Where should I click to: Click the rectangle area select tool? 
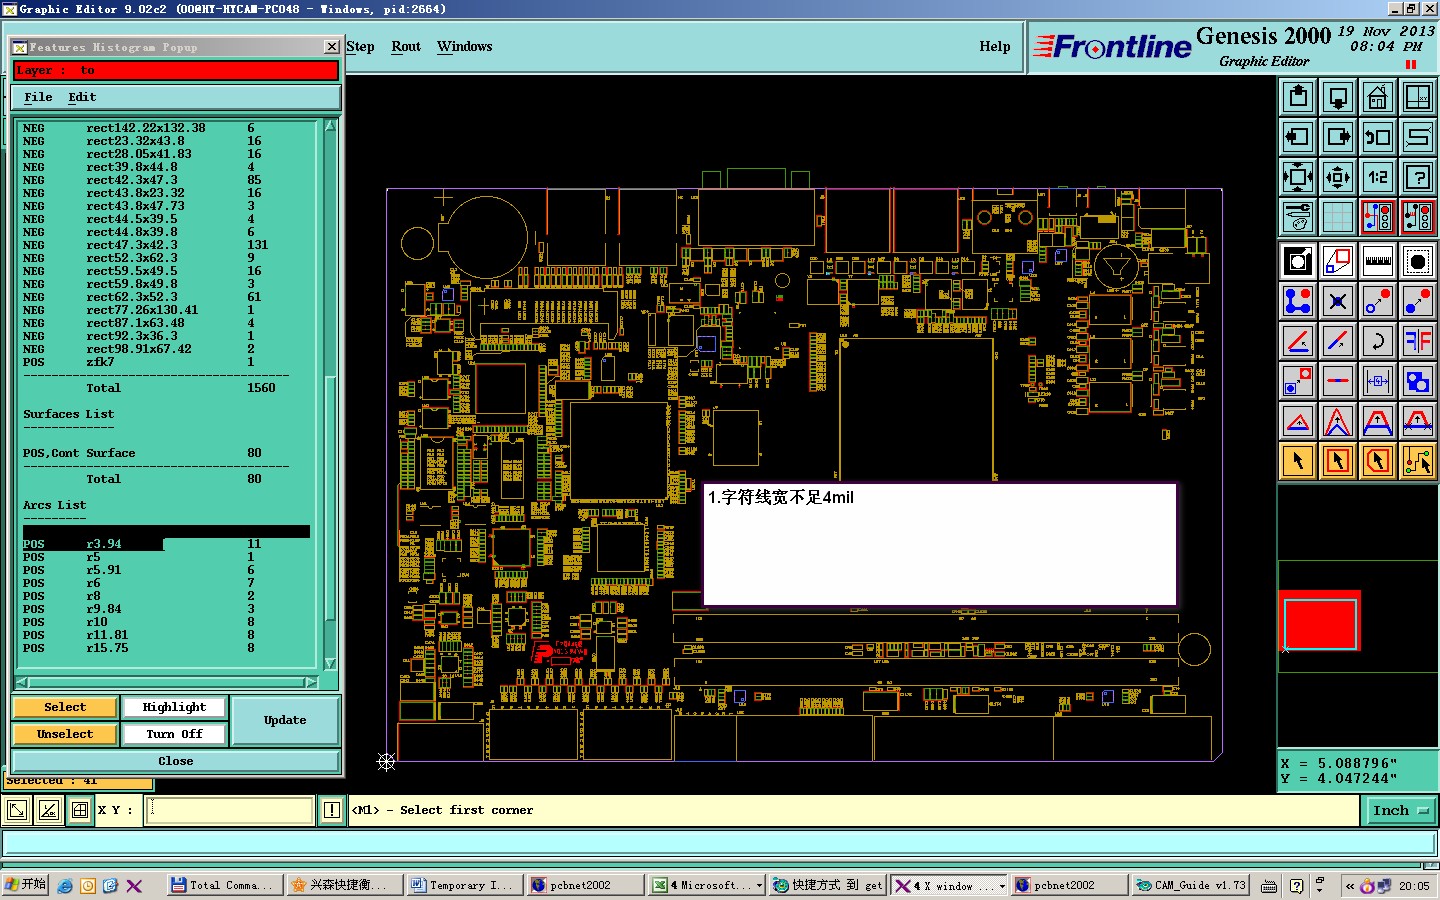1338,461
